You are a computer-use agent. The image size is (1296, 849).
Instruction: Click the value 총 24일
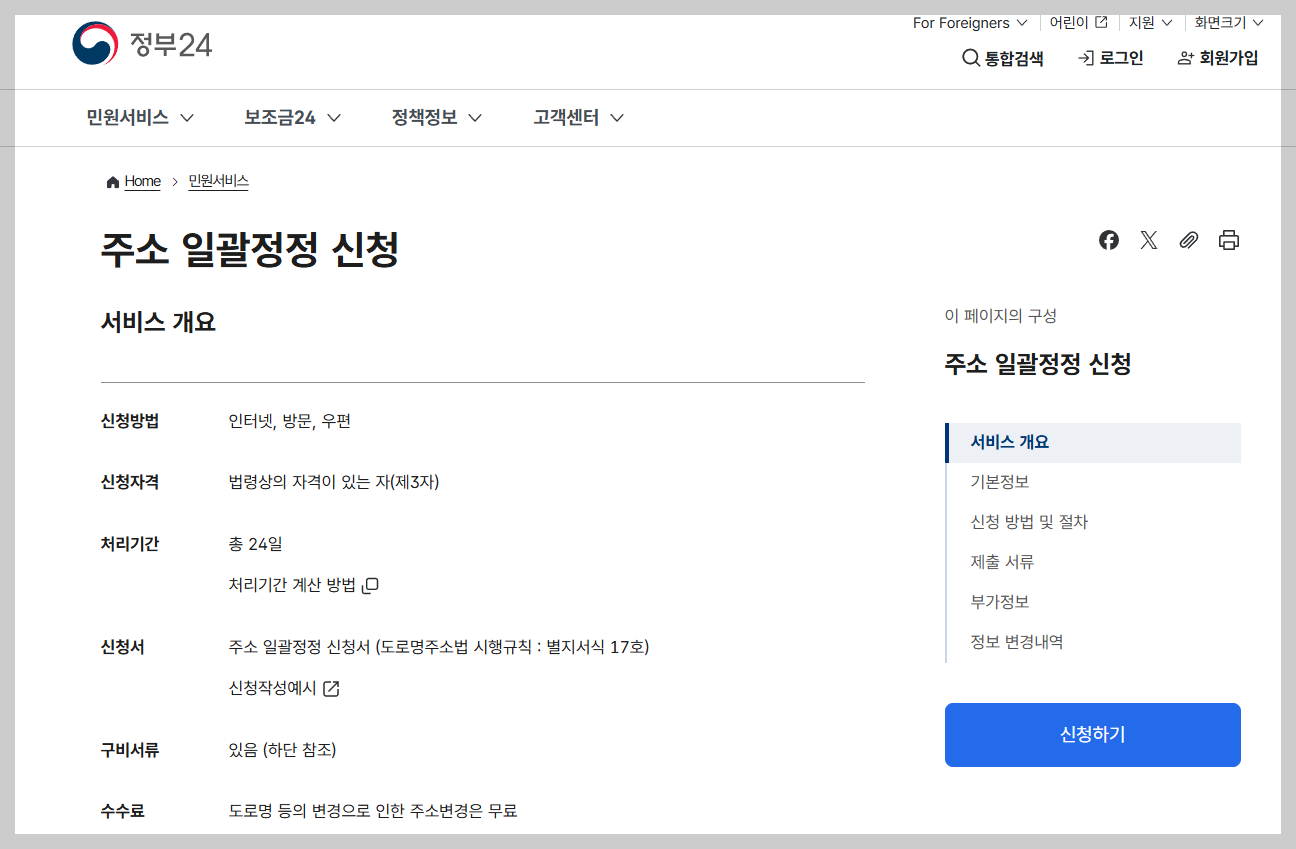[x=256, y=545]
